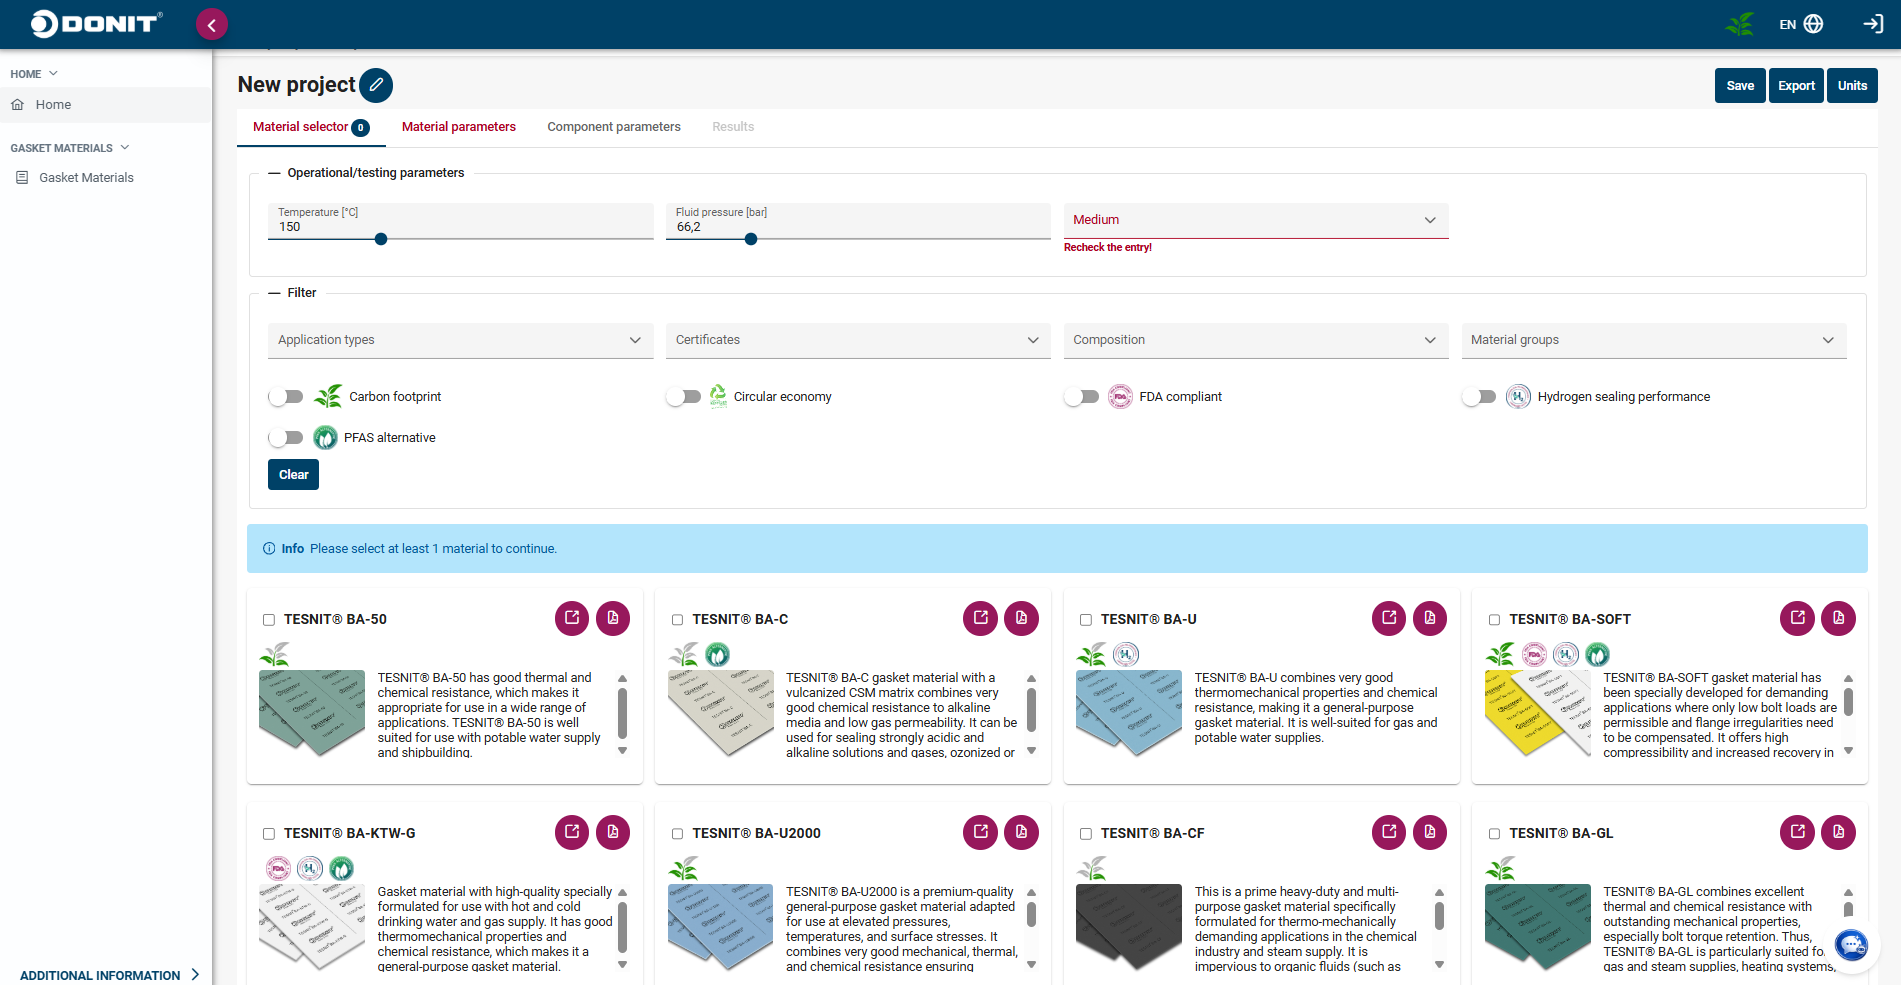This screenshot has height=985, width=1901.
Task: Open the chat support bubble
Action: pos(1851,945)
